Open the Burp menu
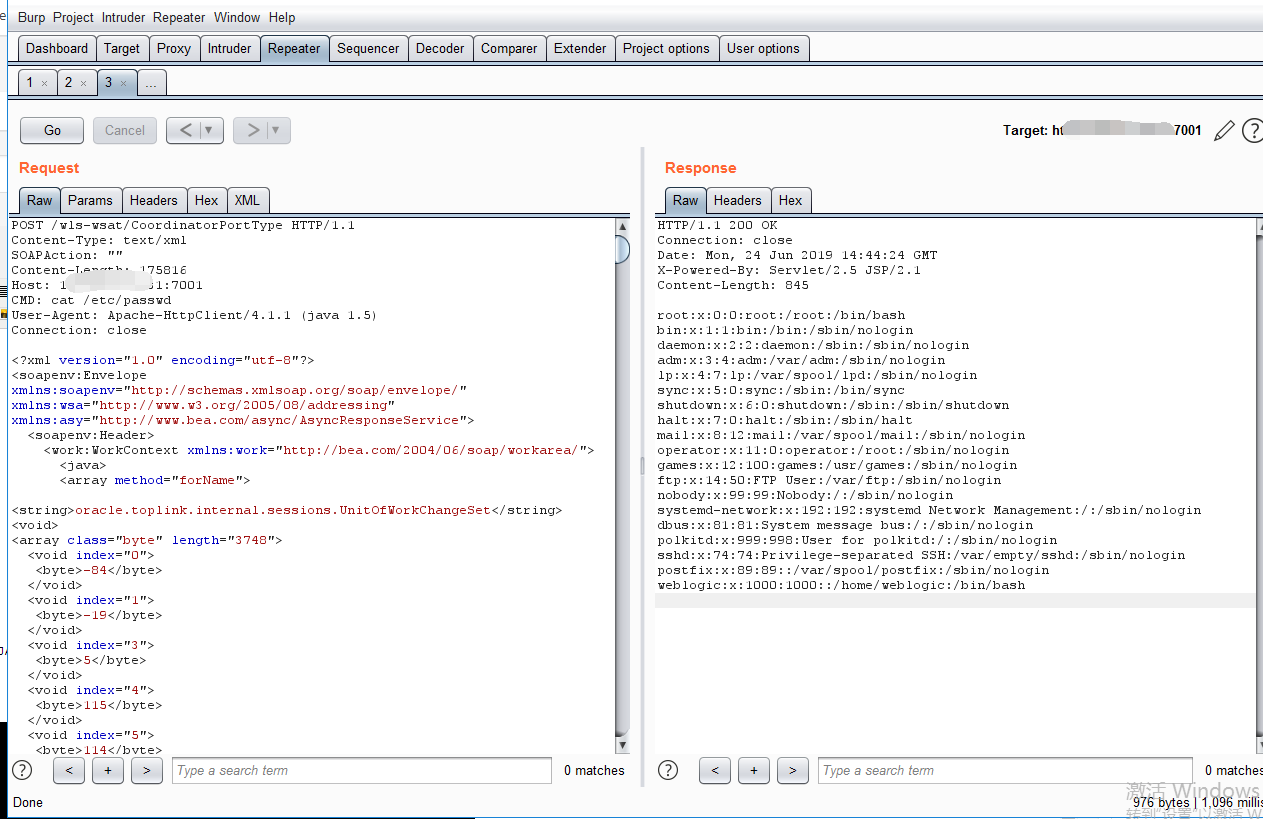The height and width of the screenshot is (819, 1263). [x=32, y=17]
